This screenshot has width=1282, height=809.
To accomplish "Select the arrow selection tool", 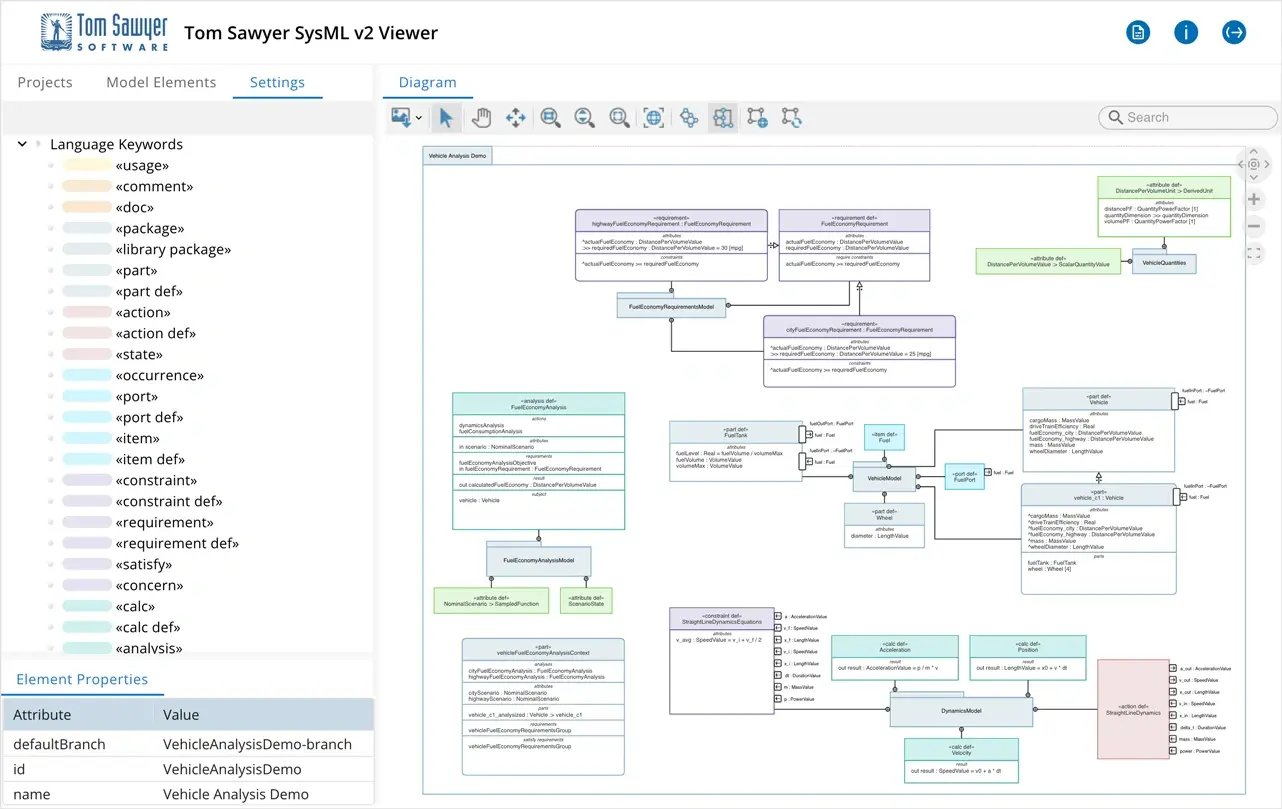I will pos(446,117).
